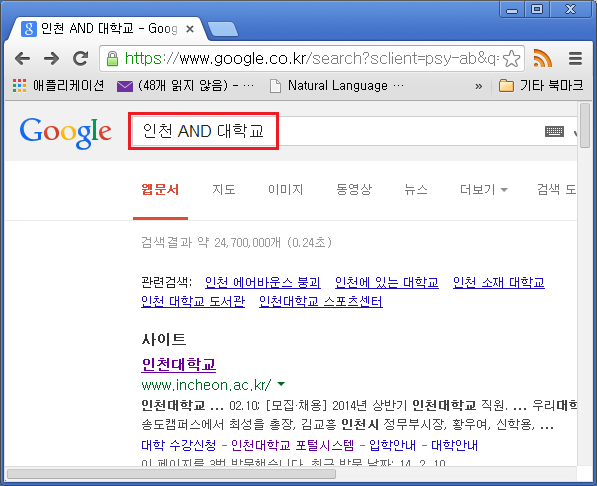Open the Chrome hamburger menu

[575, 58]
